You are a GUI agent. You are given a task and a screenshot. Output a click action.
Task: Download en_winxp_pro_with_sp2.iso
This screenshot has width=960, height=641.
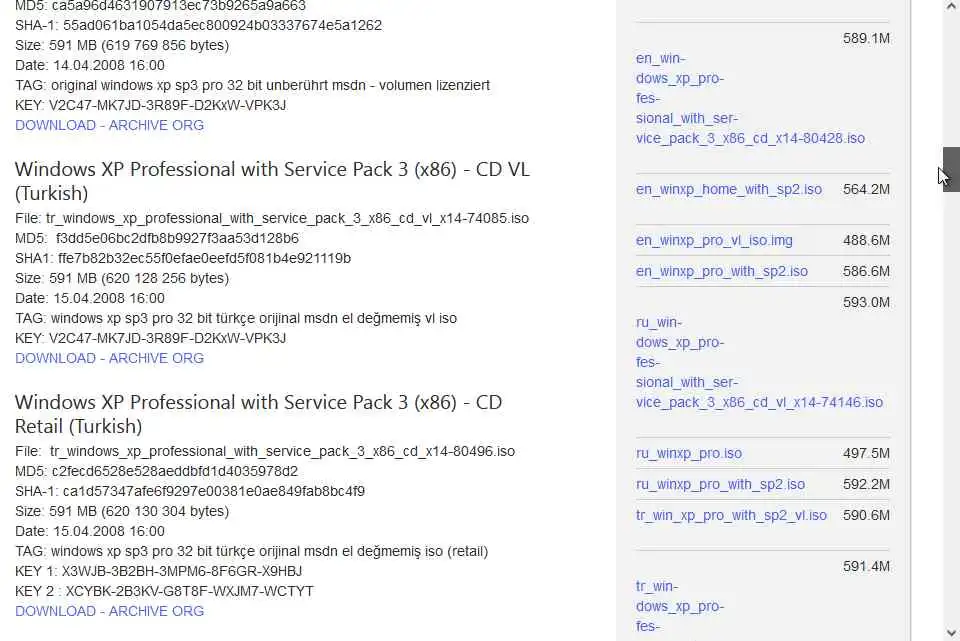coord(722,271)
